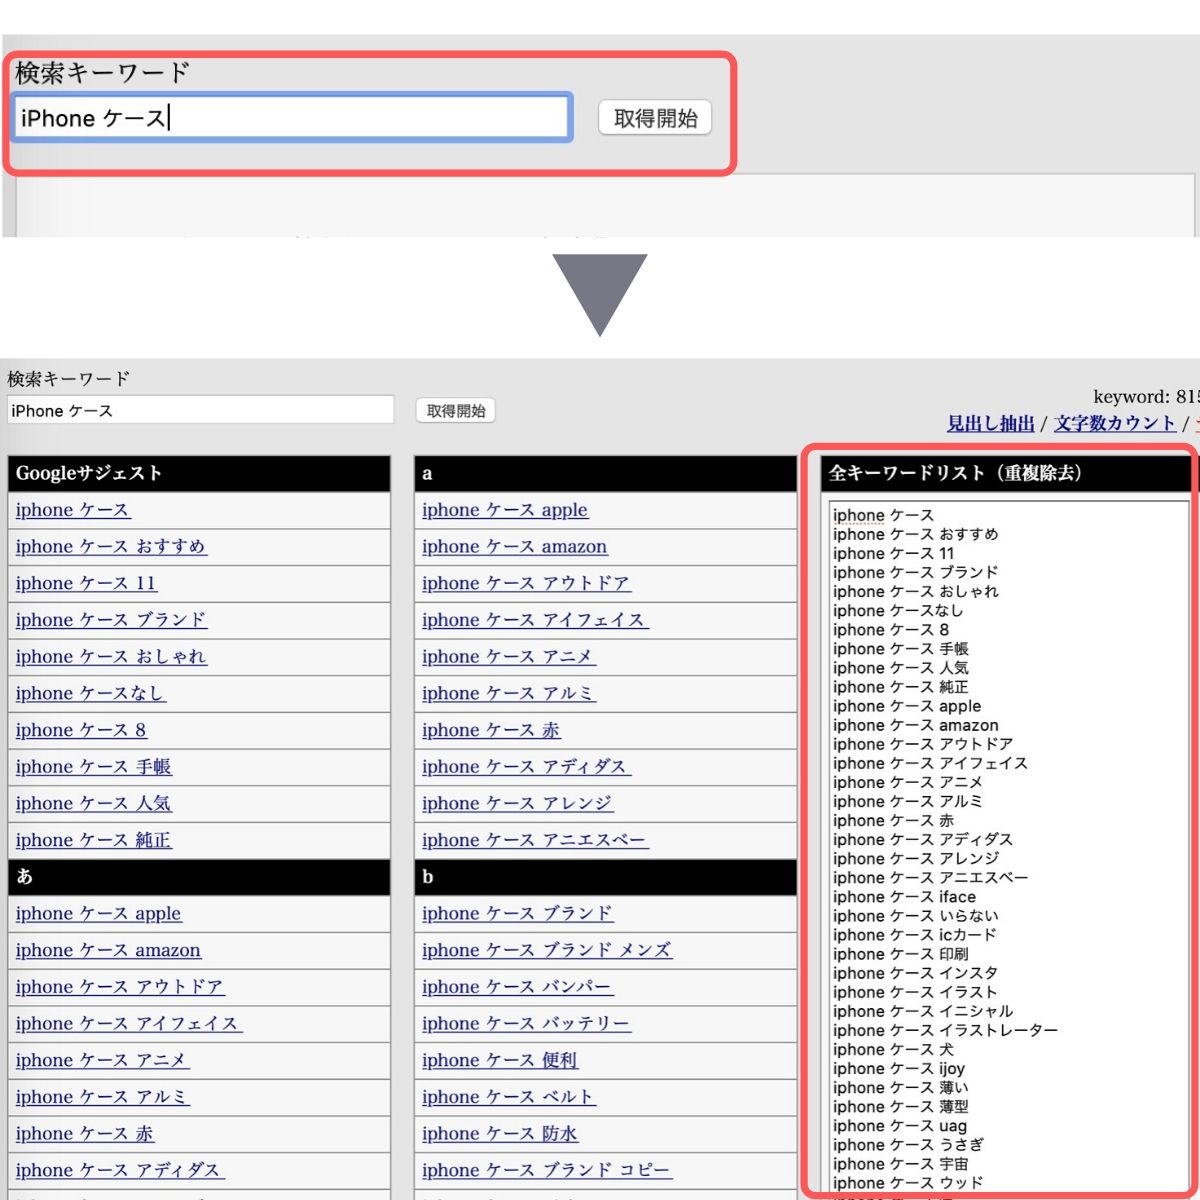This screenshot has width=1200, height=1200.
Task: Select 'iphone ケース うさぎ' in the keyword list
Action: point(908,1145)
